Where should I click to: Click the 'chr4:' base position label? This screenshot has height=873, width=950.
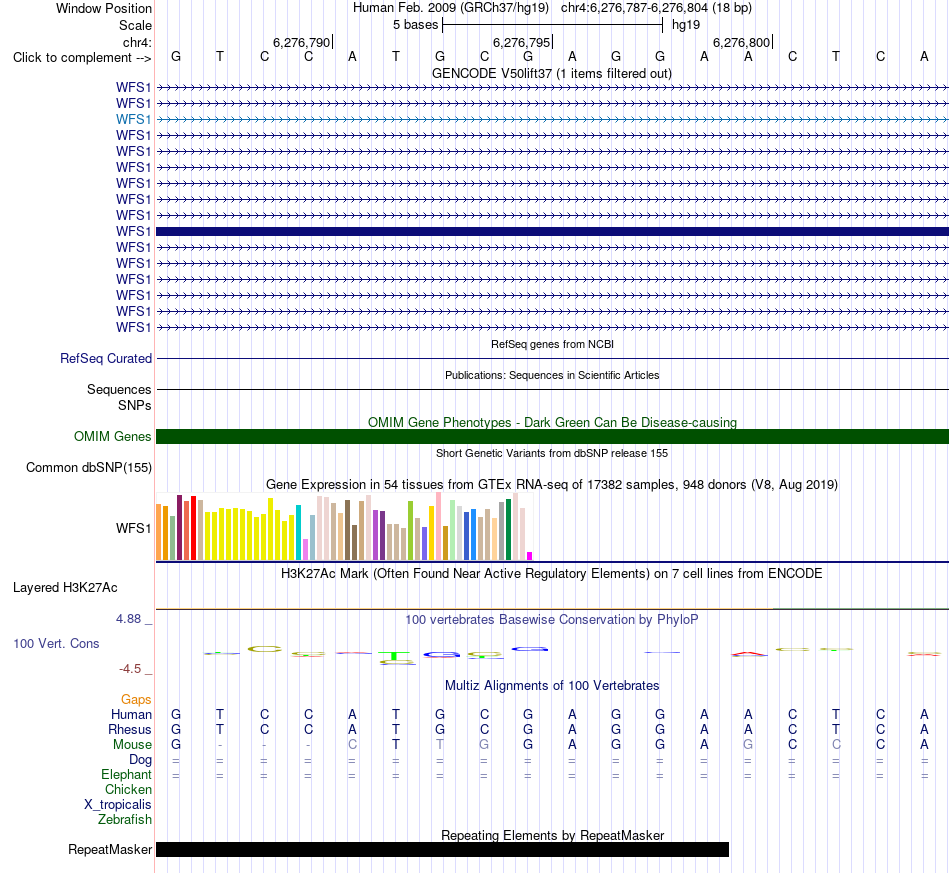click(137, 42)
